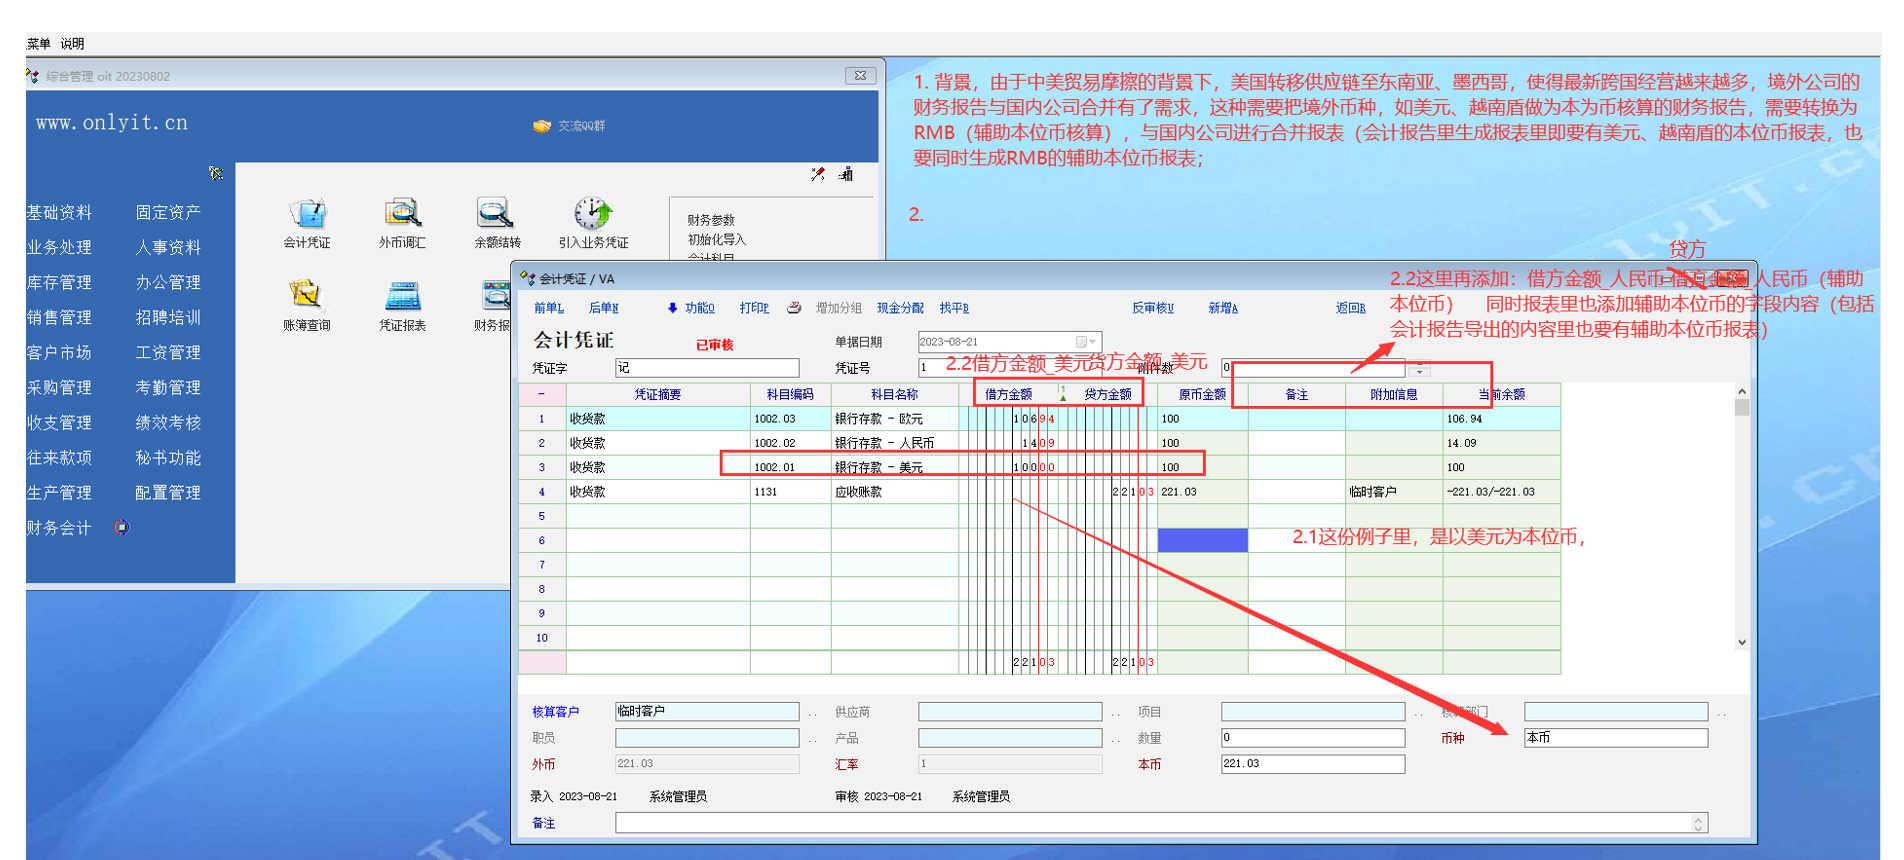Open the 菜单 menu
1904x860 pixels.
pos(38,44)
